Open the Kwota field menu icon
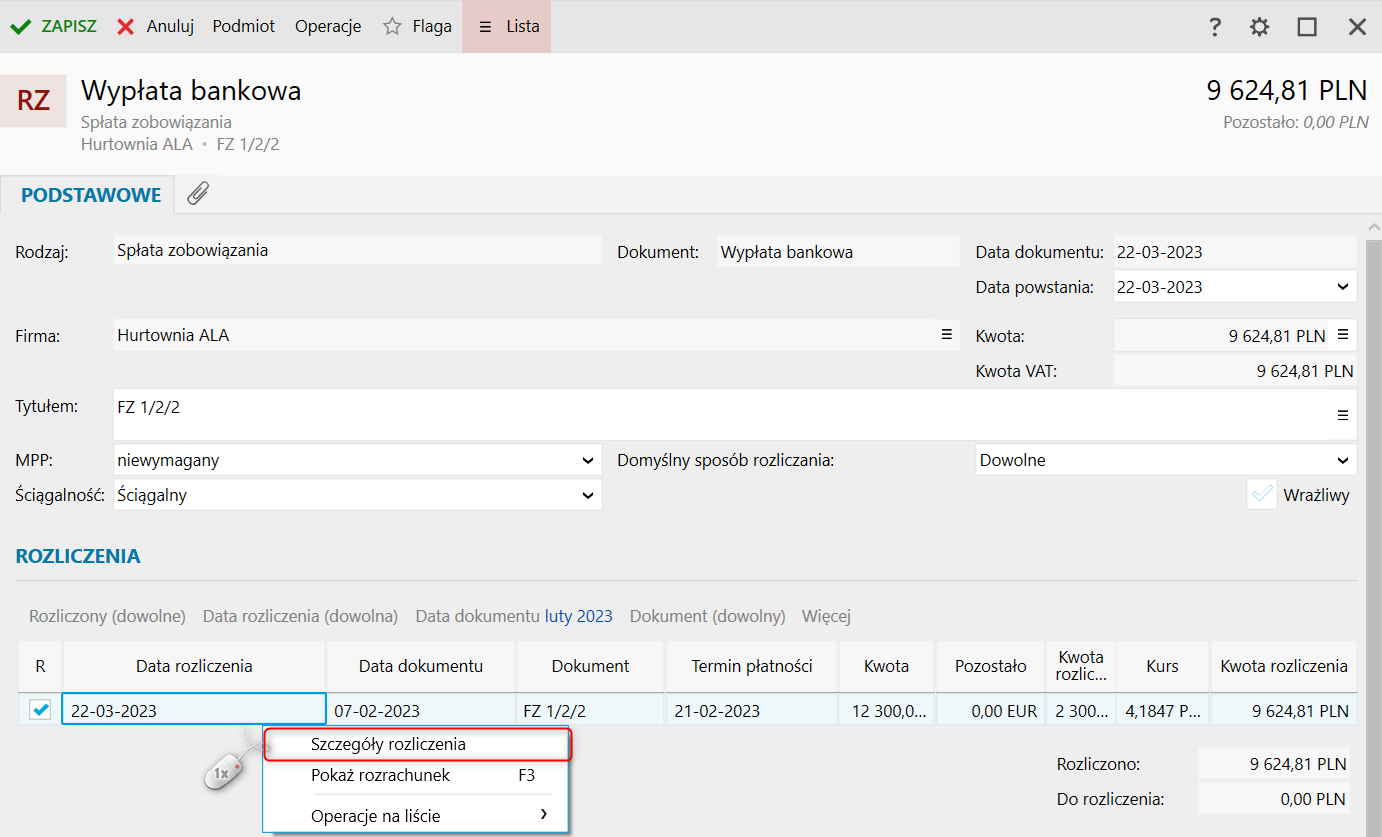Image resolution: width=1382 pixels, height=837 pixels. pos(1343,335)
